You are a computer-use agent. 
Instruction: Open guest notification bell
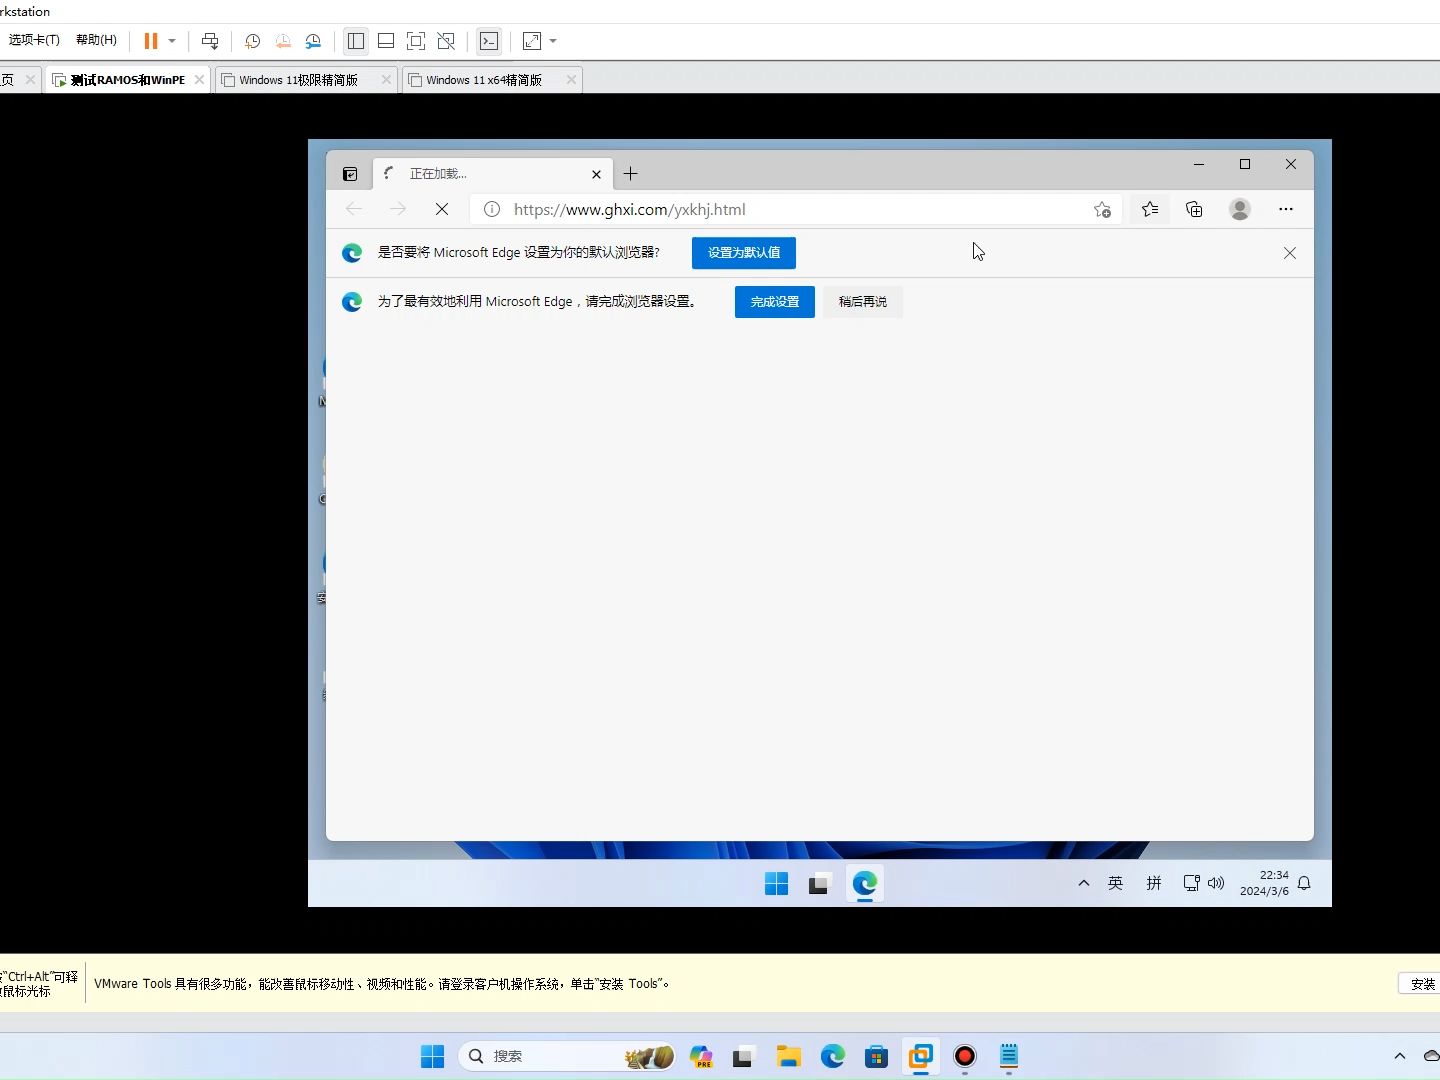1304,883
